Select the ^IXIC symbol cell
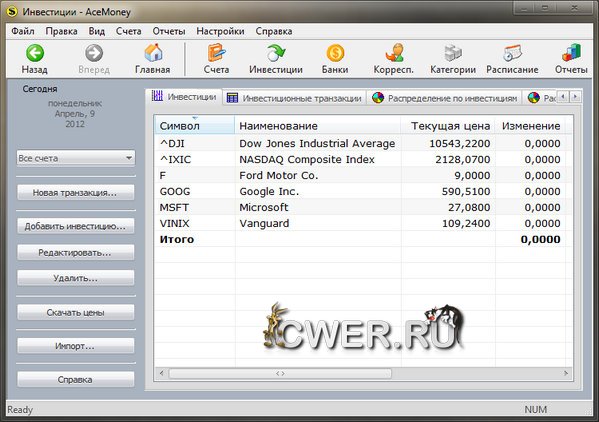The width and height of the screenshot is (599, 422). click(175, 160)
